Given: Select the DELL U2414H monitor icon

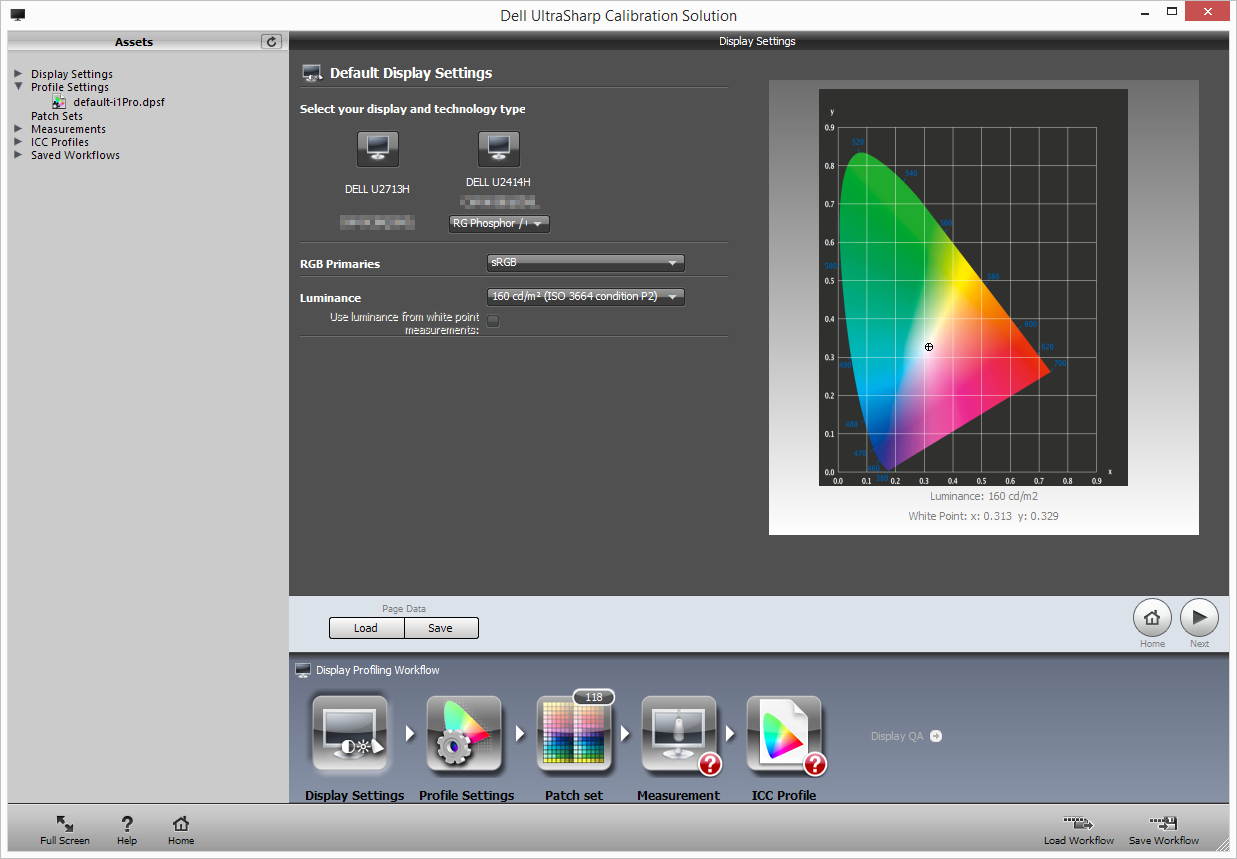Looking at the screenshot, I should [x=498, y=149].
